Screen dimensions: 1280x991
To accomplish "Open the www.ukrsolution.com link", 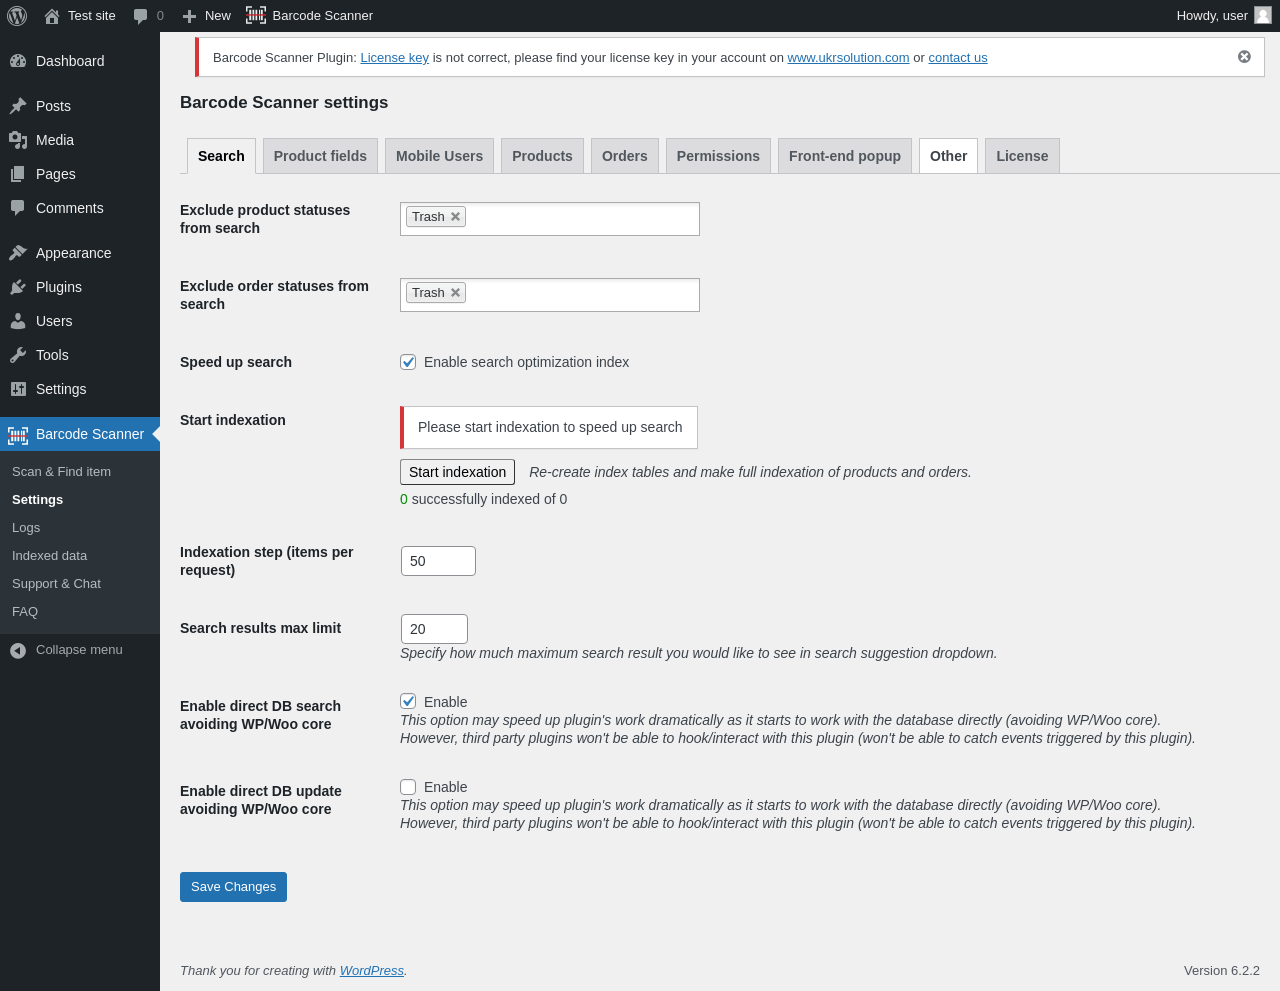I will tap(848, 58).
